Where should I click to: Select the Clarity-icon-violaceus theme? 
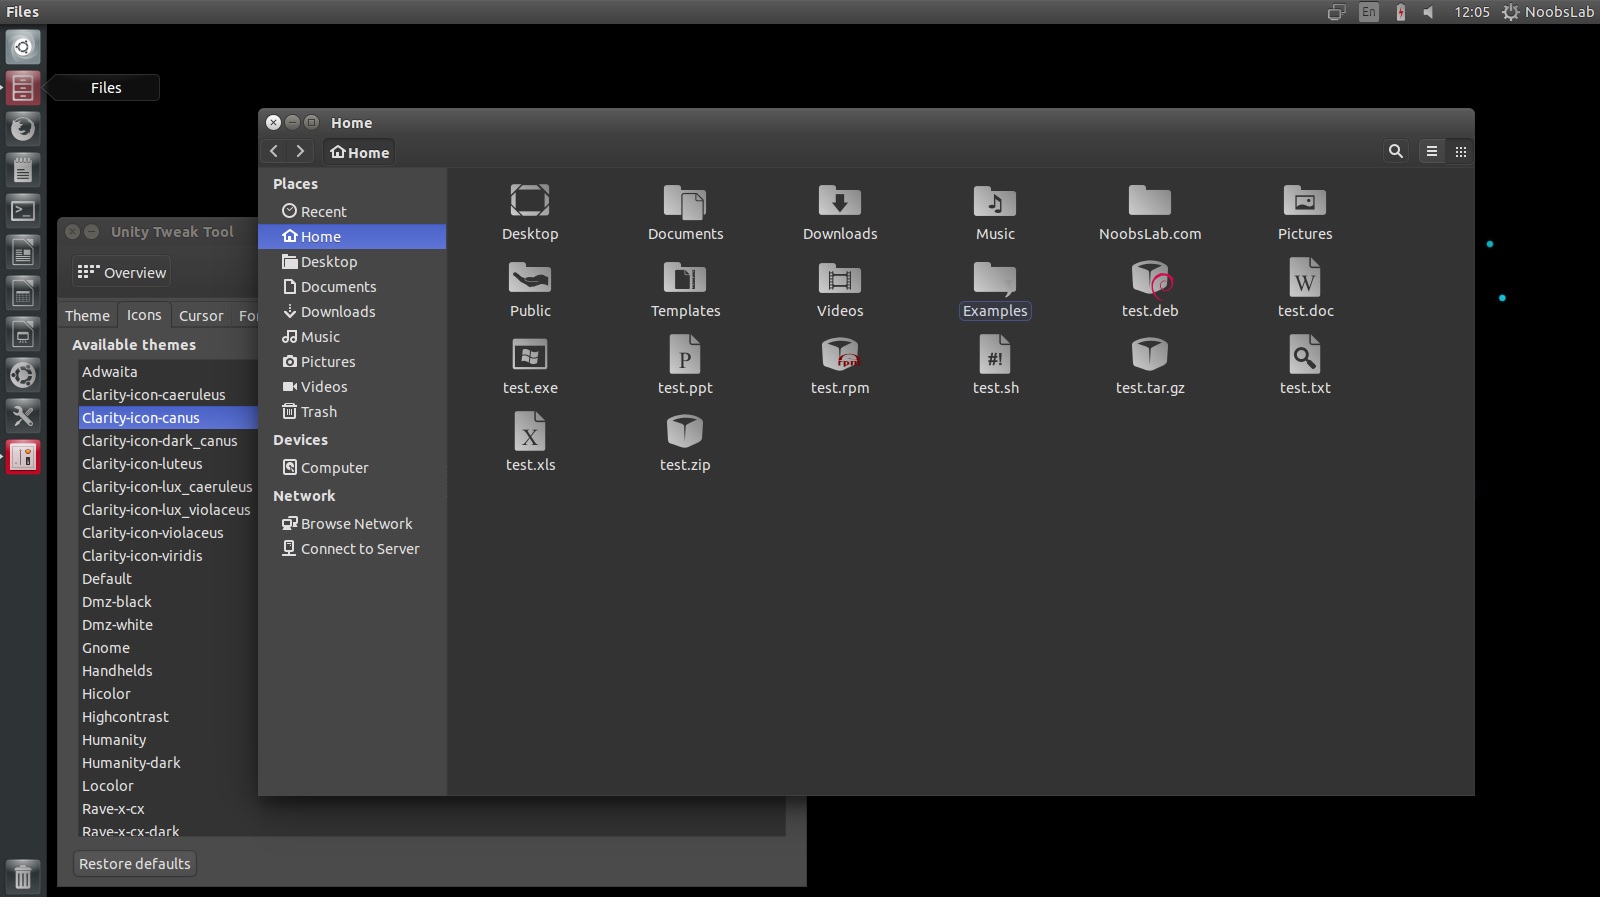(x=152, y=533)
